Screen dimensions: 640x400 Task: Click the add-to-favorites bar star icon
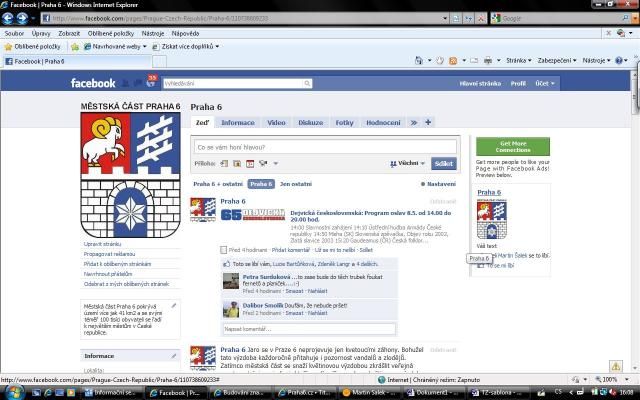pos(75,47)
